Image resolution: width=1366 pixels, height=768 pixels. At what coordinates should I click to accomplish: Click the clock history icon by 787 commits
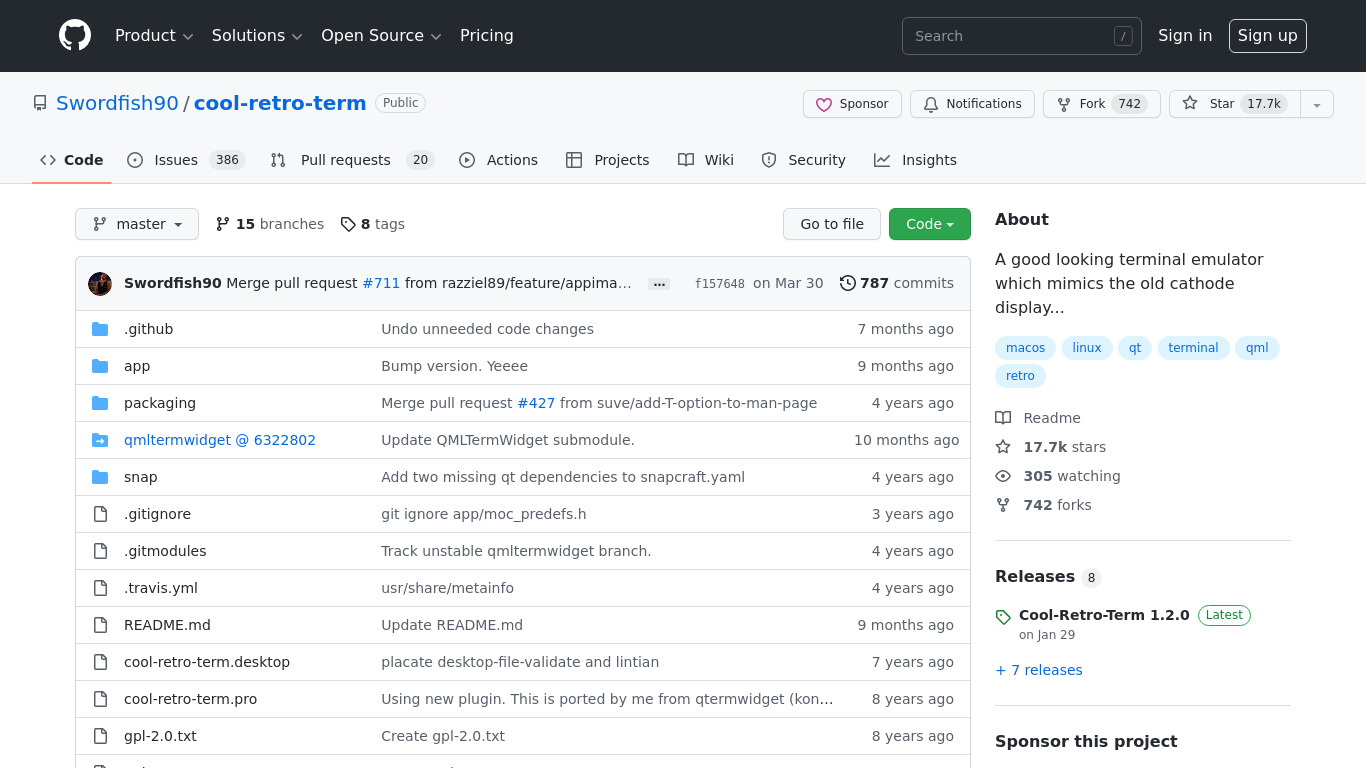click(x=848, y=283)
